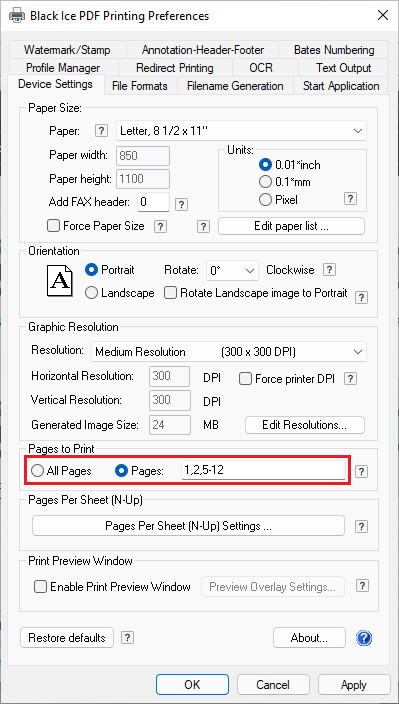
Task: Select the Landscape orientation radio button
Action: tap(92, 293)
